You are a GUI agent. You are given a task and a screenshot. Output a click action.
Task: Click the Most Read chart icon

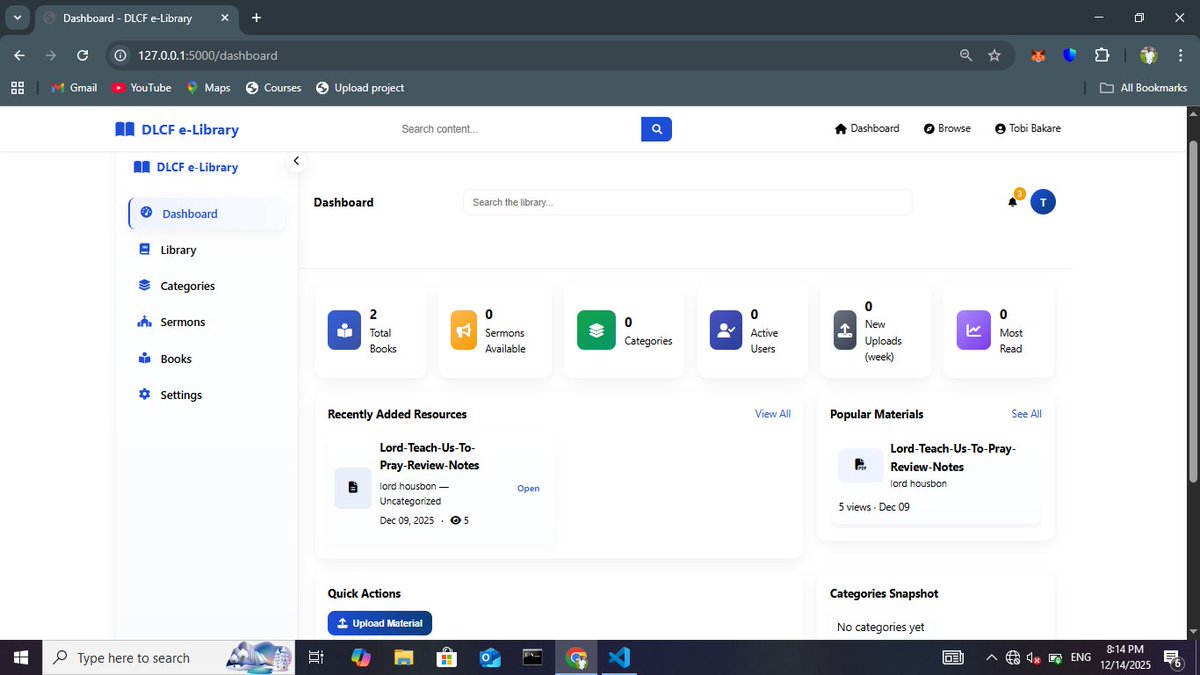(x=973, y=330)
